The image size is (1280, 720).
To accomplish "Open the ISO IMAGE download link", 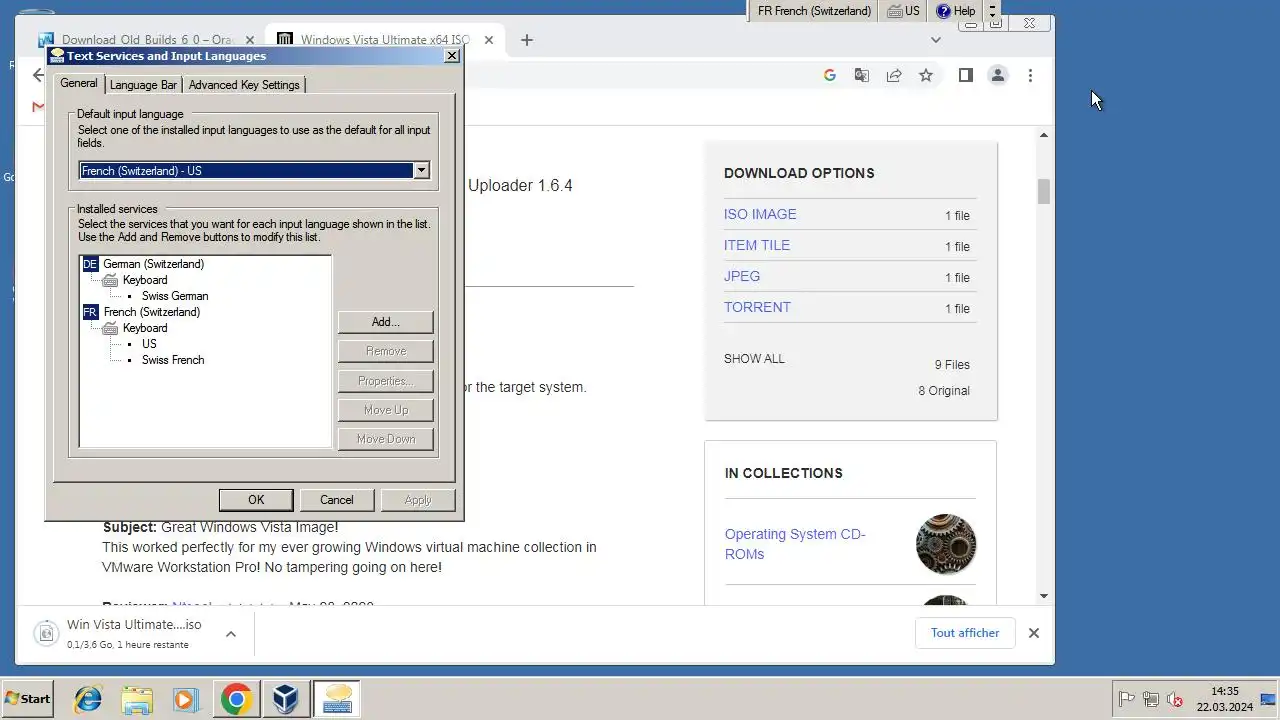I will point(760,214).
